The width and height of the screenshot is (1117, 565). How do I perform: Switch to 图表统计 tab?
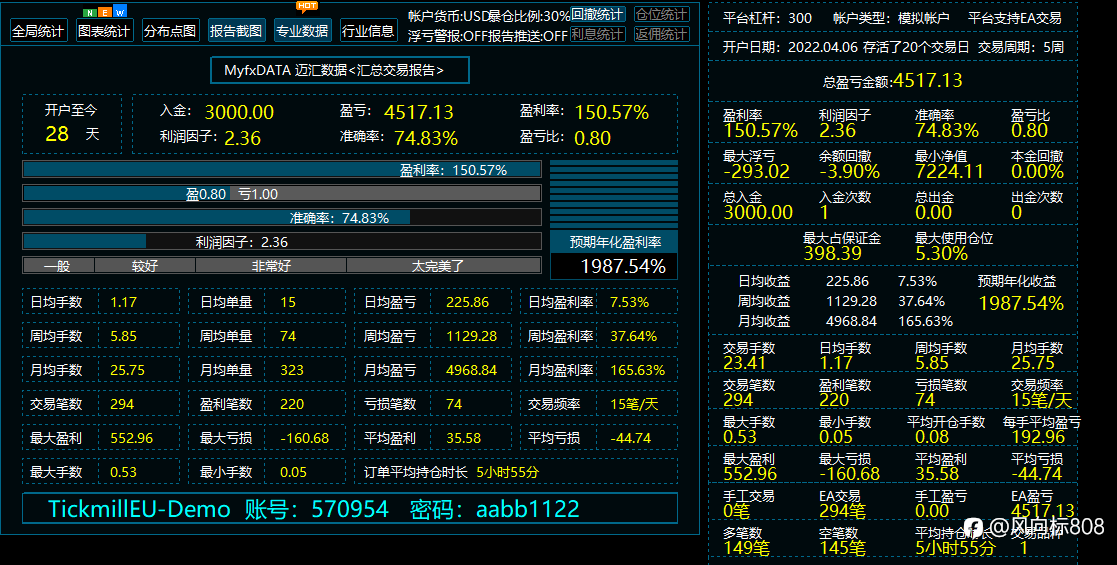tap(104, 31)
